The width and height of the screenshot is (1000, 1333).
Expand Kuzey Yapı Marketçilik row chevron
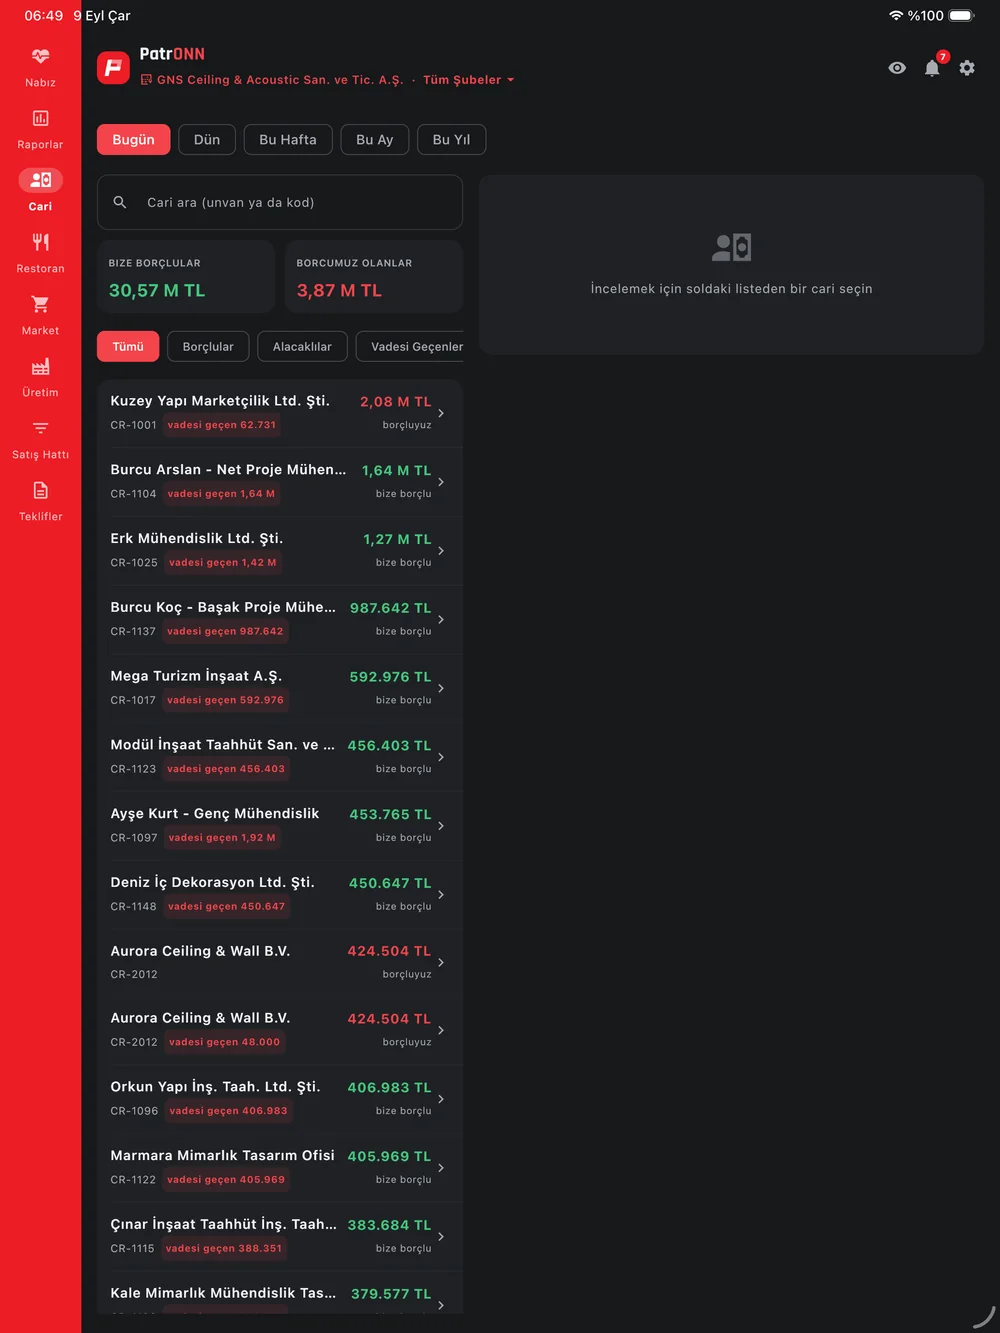441,413
